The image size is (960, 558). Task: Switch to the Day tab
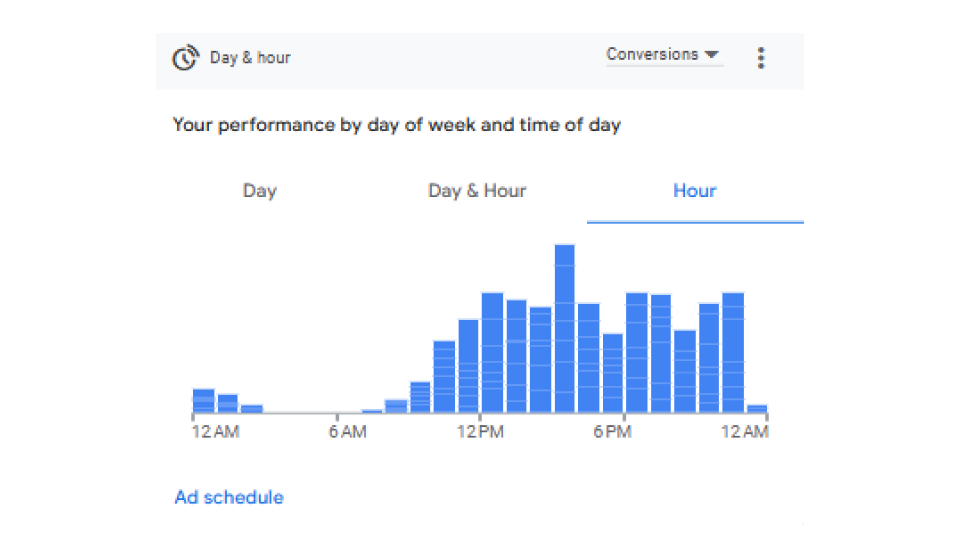(259, 191)
